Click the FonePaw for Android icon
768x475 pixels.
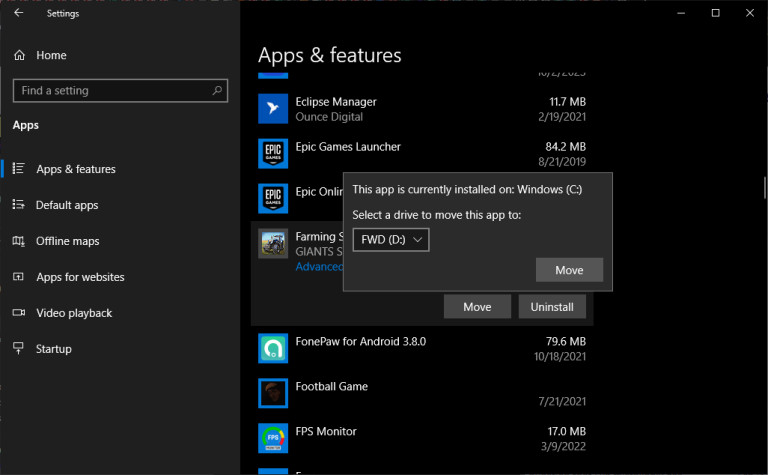click(x=273, y=348)
